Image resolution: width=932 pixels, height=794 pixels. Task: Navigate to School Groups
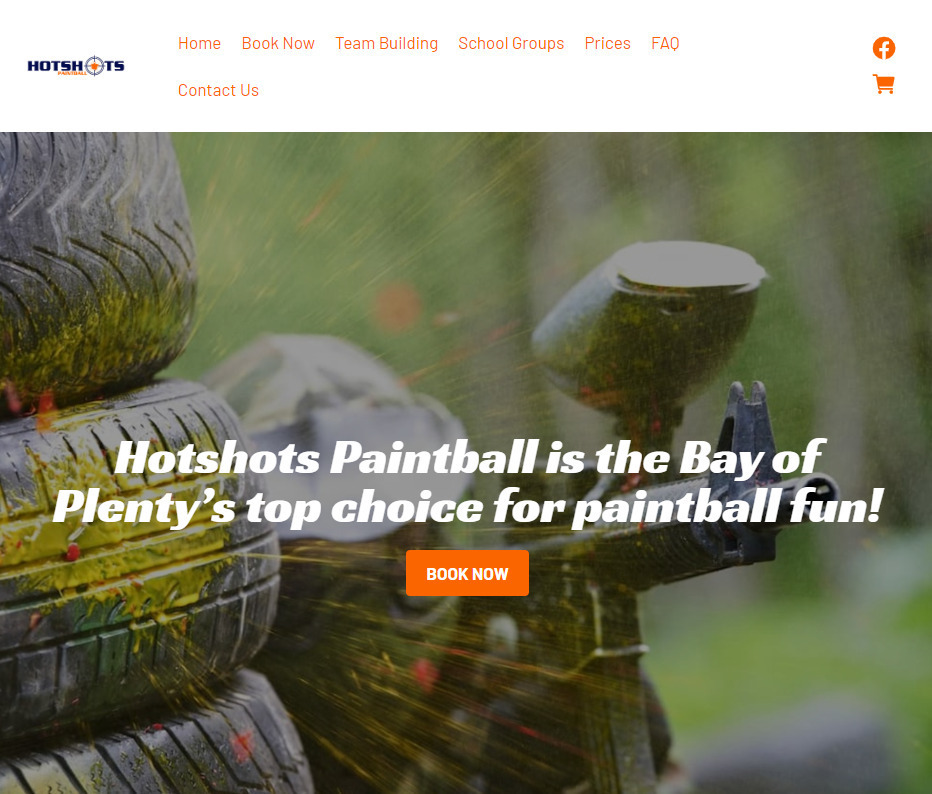pyautogui.click(x=511, y=43)
